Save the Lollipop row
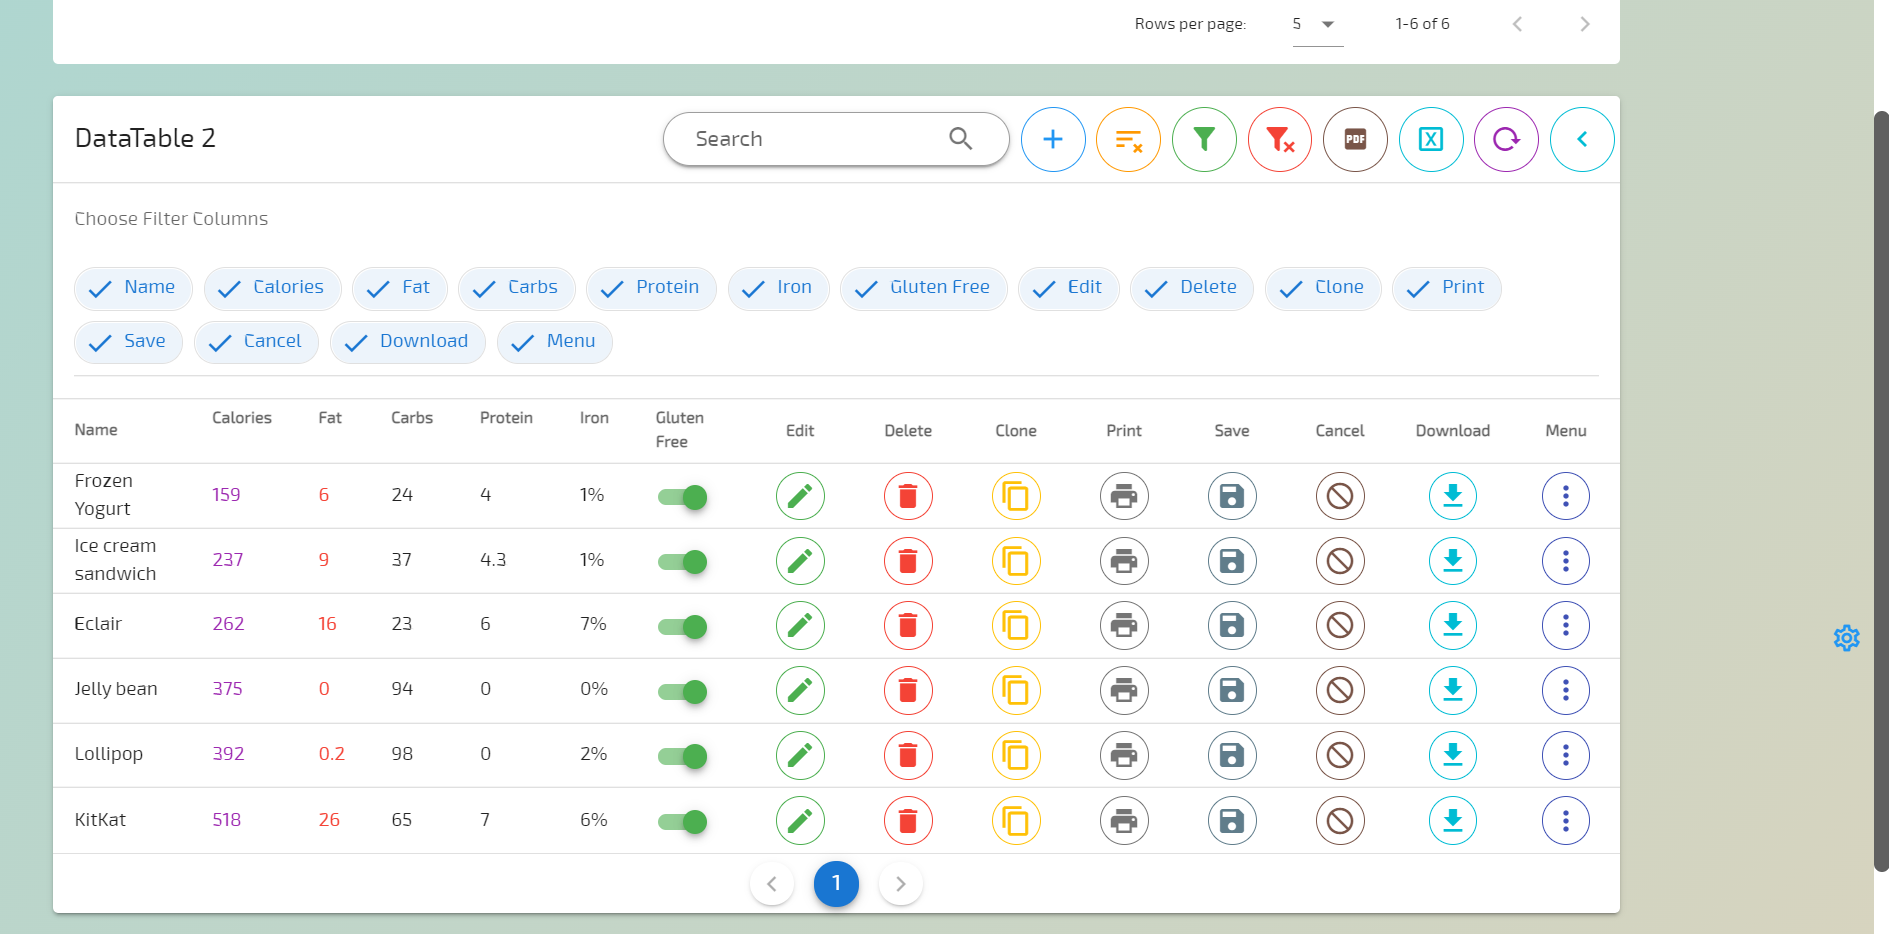Viewport: 1889px width, 934px height. pos(1232,755)
